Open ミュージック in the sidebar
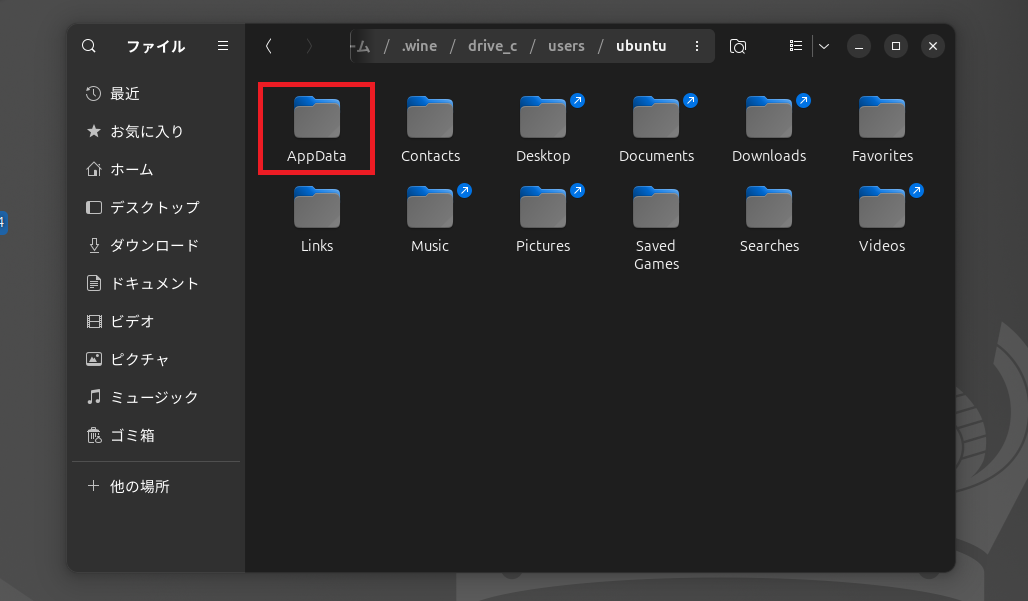Image resolution: width=1028 pixels, height=601 pixels. pos(154,398)
